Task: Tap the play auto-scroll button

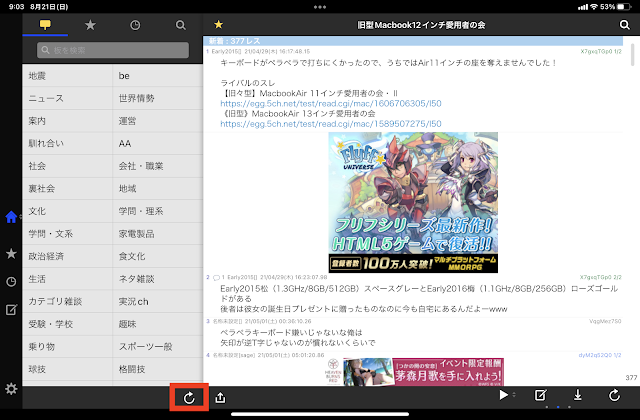Action: pyautogui.click(x=504, y=395)
